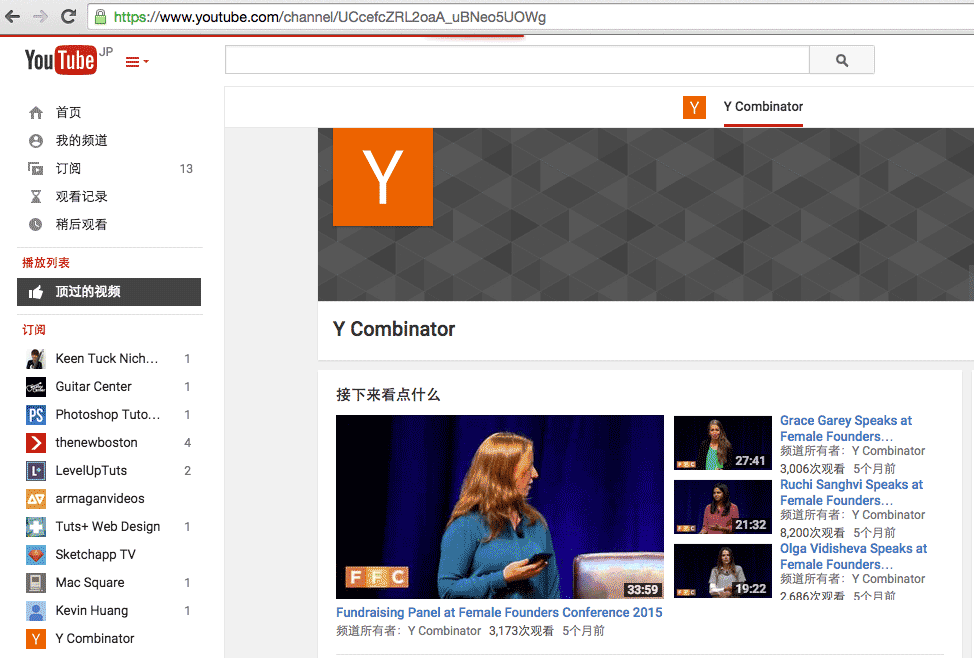Viewport: 974px width, 658px height.
Task: Click the browser back arrow
Action: pyautogui.click(x=12, y=17)
